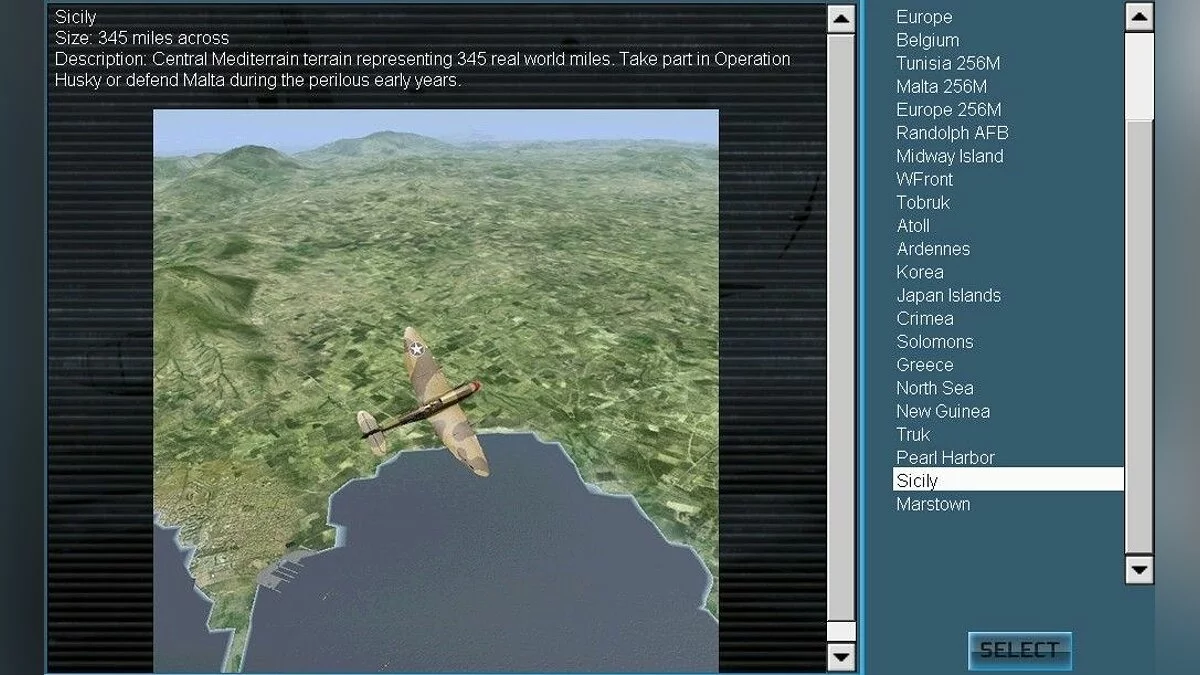Viewport: 1200px width, 675px height.
Task: Choose Tunisia 256M terrain
Action: (x=948, y=63)
